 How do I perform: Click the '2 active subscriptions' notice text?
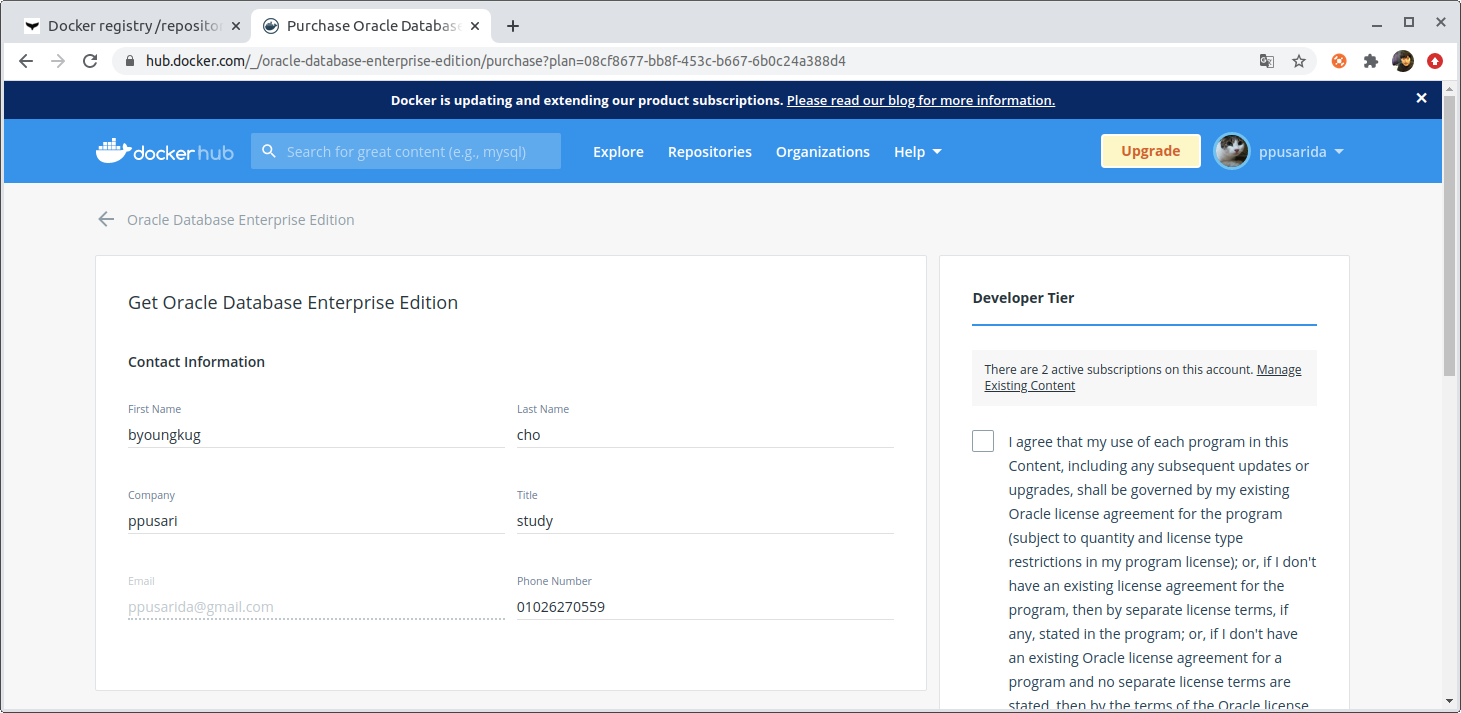(x=1118, y=370)
